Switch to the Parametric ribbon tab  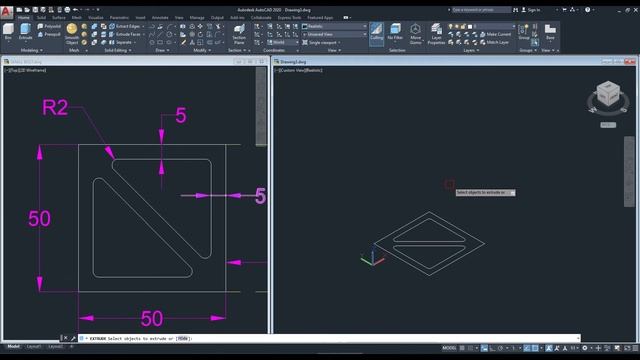(x=119, y=18)
